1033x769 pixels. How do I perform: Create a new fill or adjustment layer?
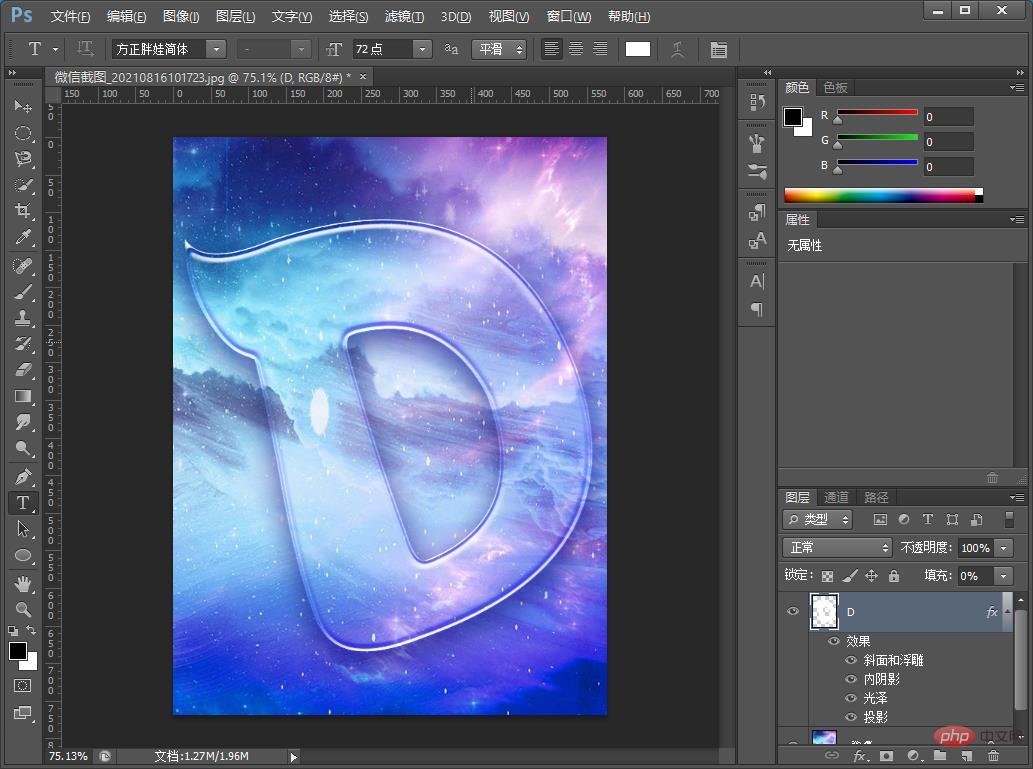913,756
